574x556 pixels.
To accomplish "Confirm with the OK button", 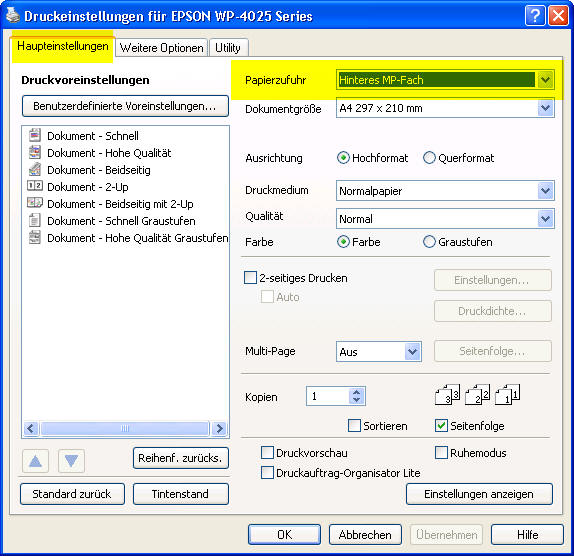I will click(x=284, y=535).
